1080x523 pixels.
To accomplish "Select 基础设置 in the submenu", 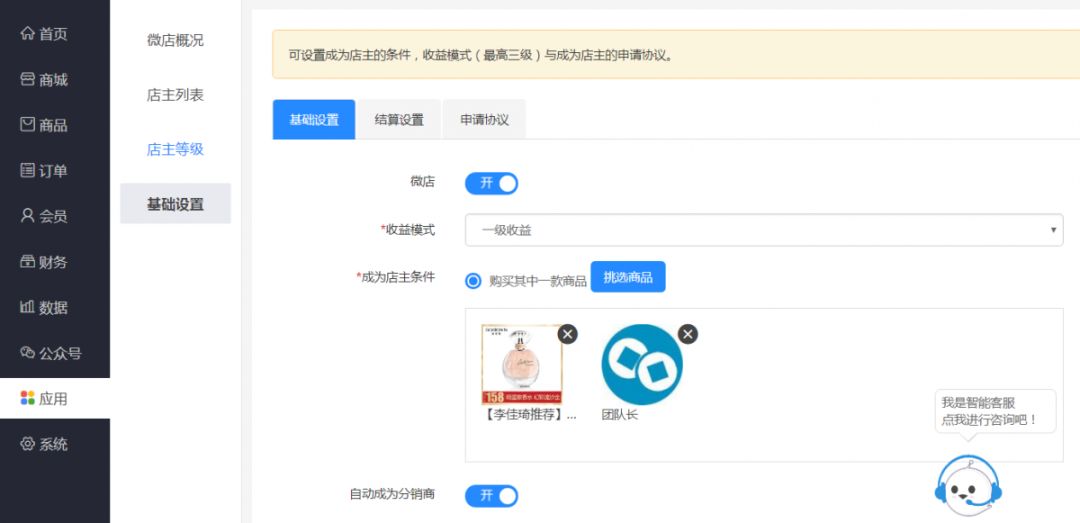I will (x=175, y=203).
